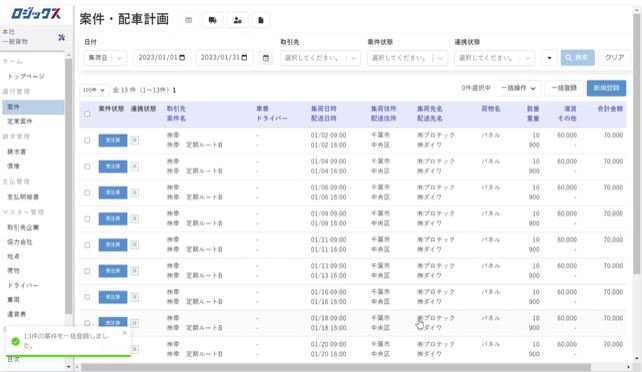Open calendar picker in 2023/01/01 field

coord(182,57)
